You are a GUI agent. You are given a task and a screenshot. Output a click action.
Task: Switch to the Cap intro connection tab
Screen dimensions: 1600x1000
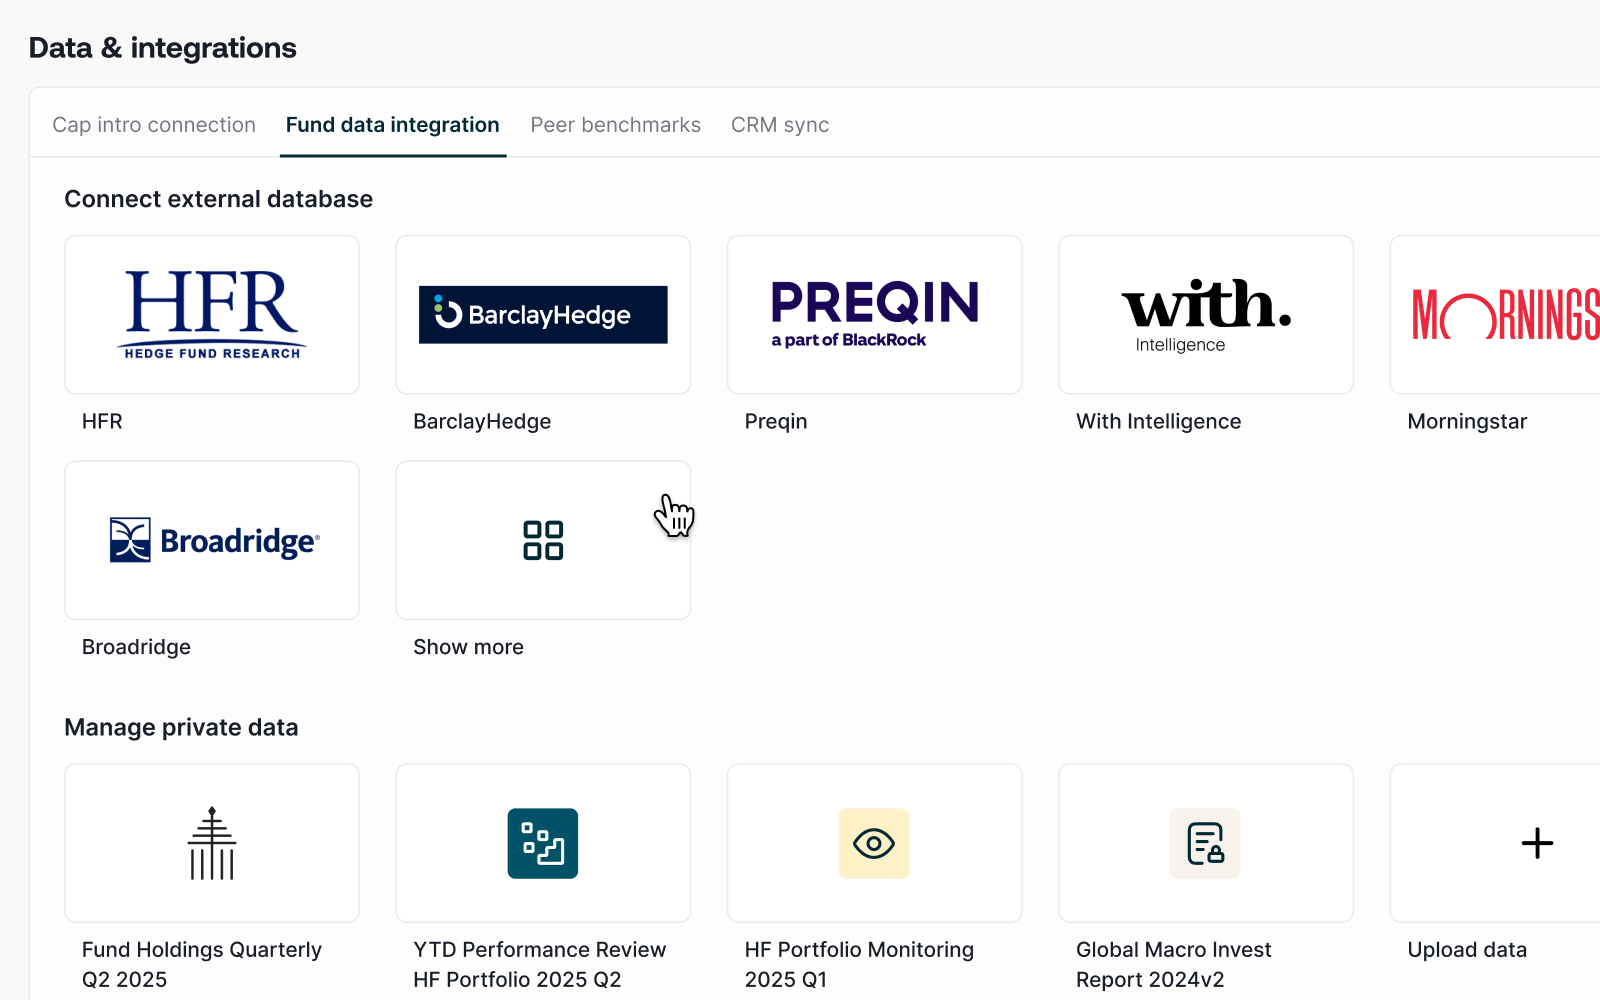[154, 125]
